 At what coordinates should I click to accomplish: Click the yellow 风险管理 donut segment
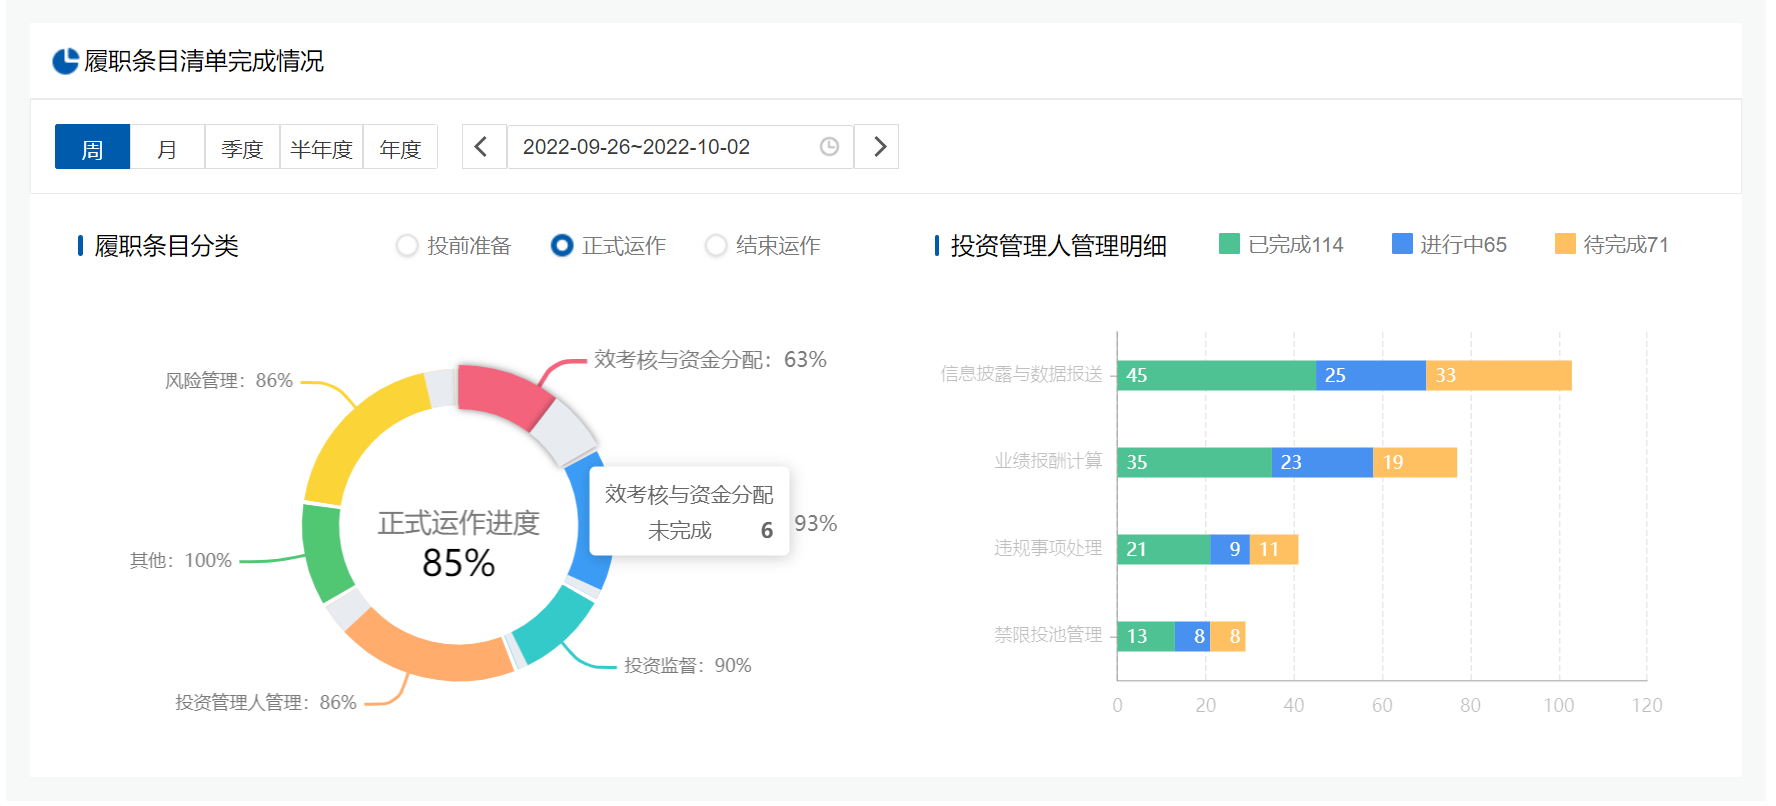358,431
